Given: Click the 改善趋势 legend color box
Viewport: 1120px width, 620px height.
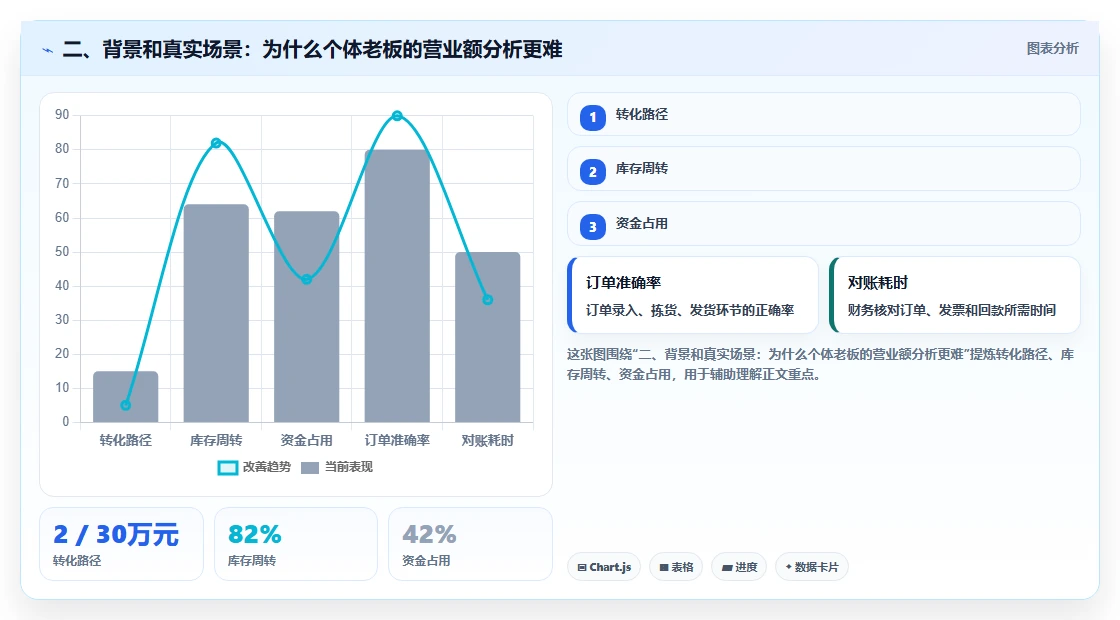Looking at the screenshot, I should coord(227,468).
